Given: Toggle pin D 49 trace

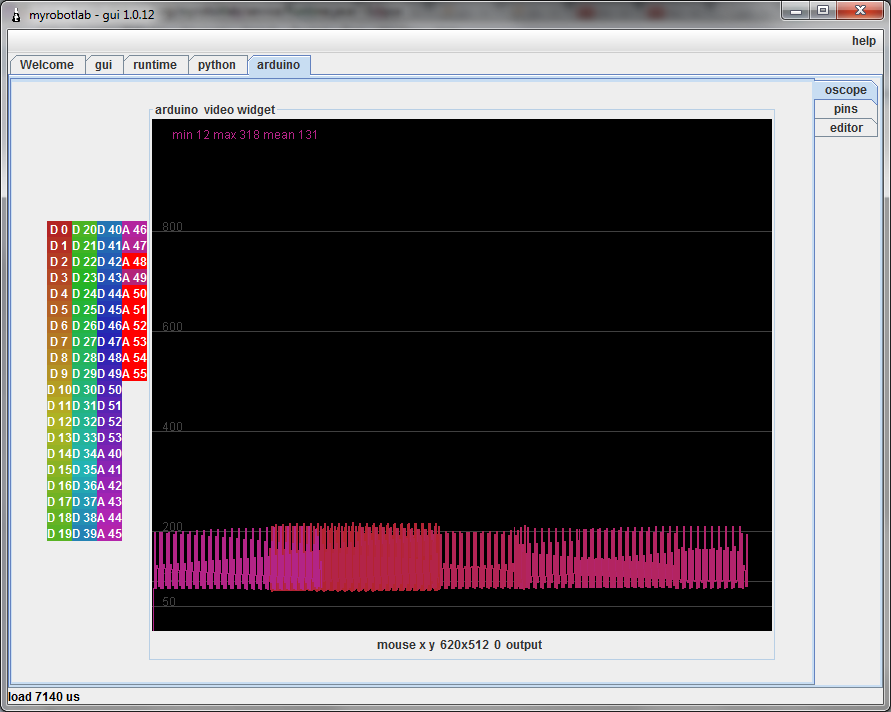Looking at the screenshot, I should pos(109,373).
